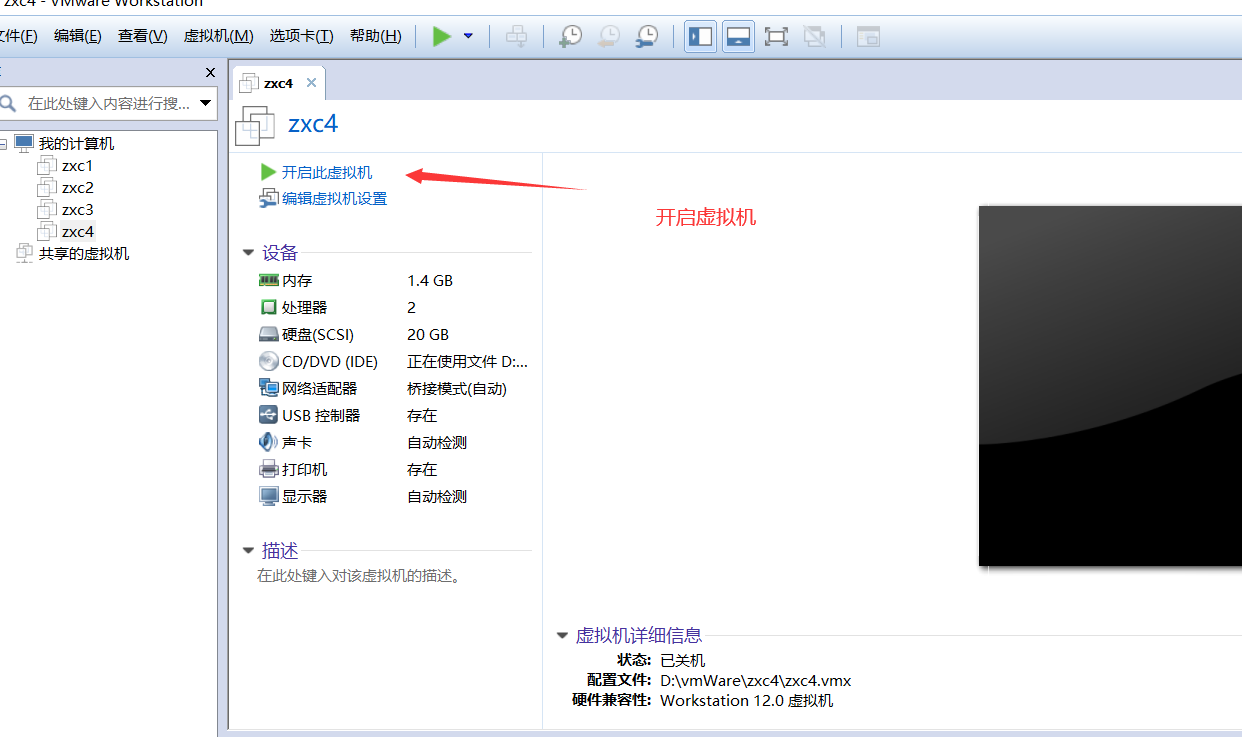
Task: Take a snapshot of this virtual machine
Action: [x=570, y=37]
